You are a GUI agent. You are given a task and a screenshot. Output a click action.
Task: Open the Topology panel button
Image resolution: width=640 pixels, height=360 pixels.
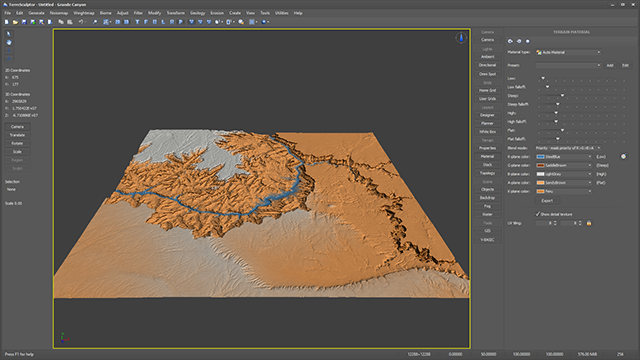pyautogui.click(x=487, y=173)
